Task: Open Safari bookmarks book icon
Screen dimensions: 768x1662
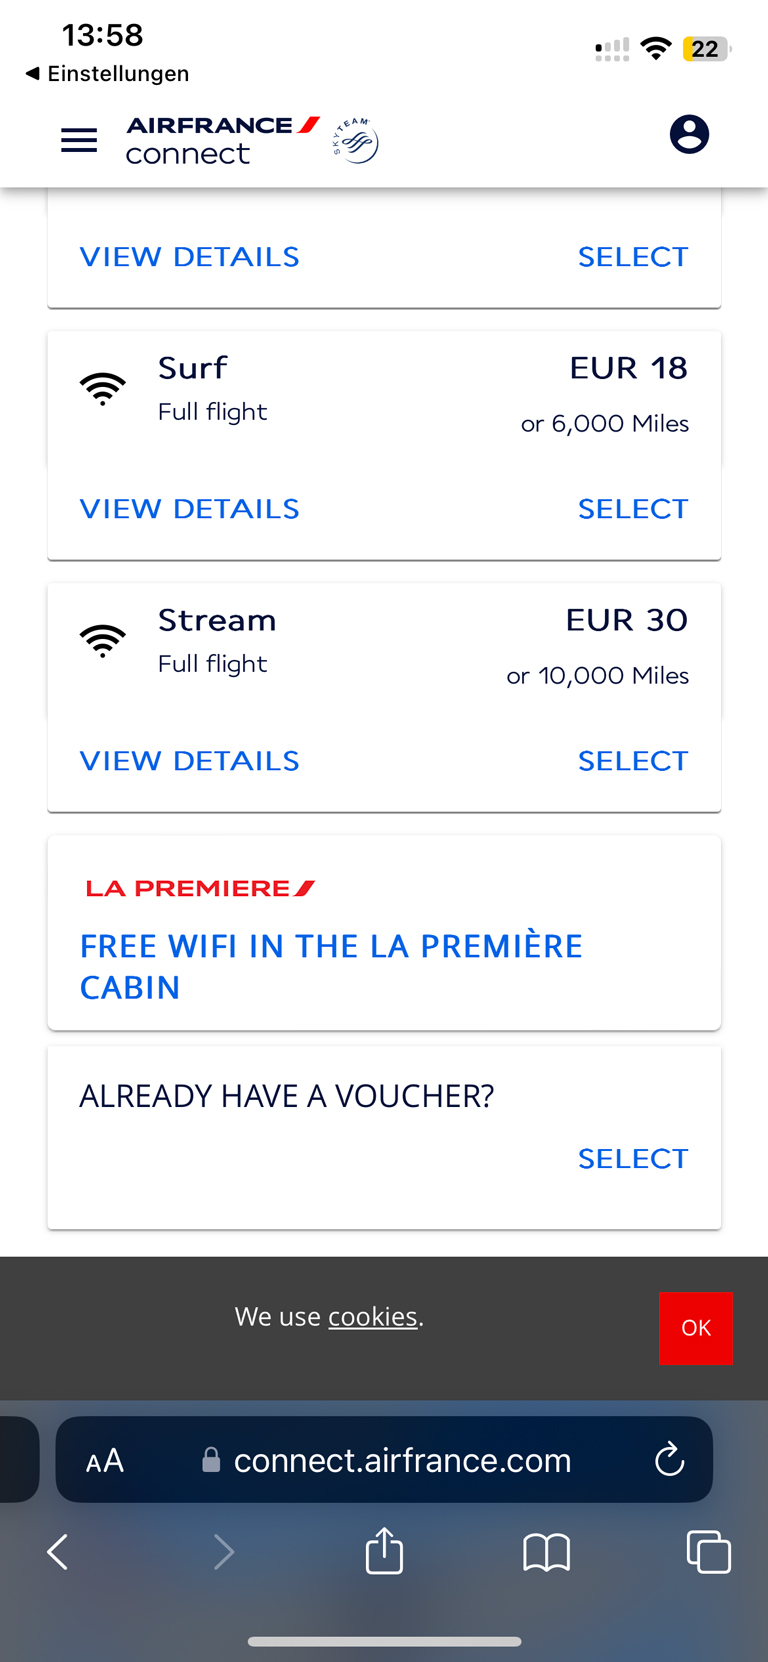Action: 546,1552
